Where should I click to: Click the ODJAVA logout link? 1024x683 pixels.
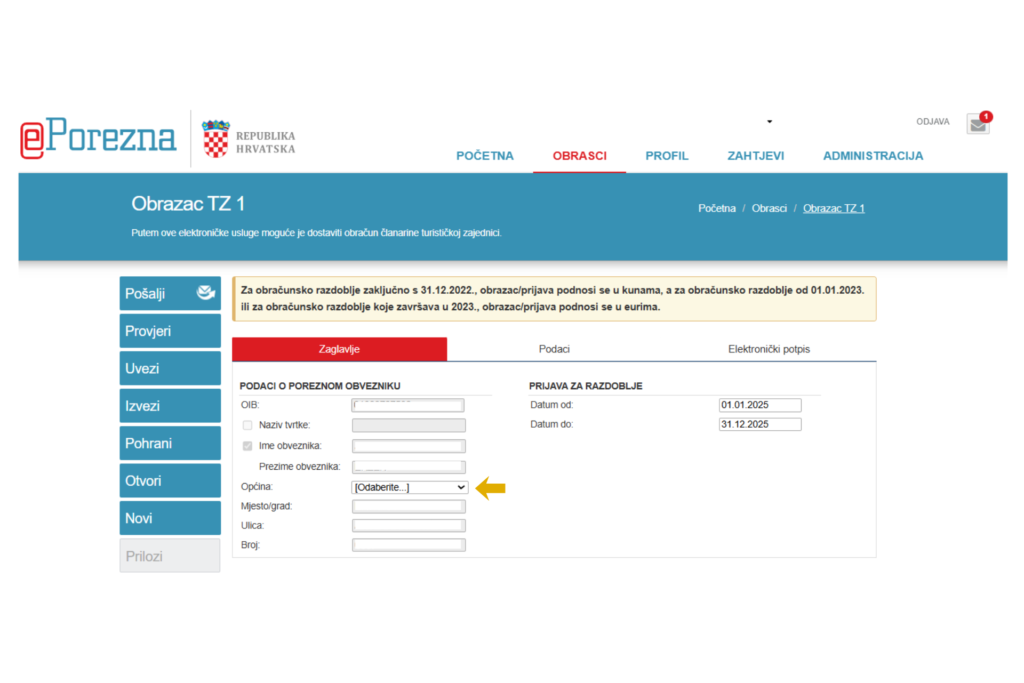tap(933, 121)
